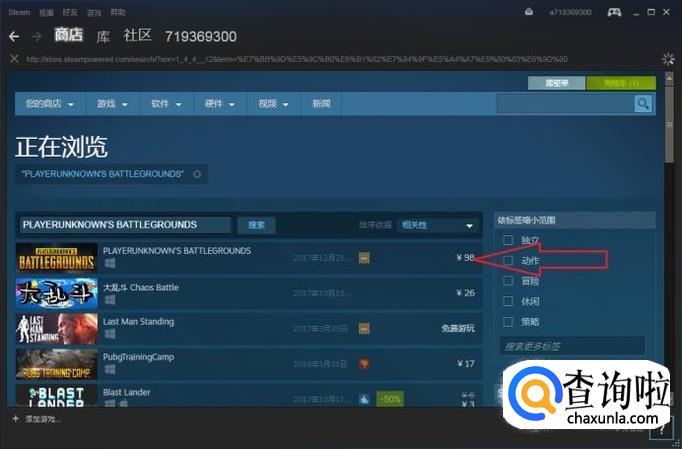Open Pubg Training Camp thumbnail

coord(57,364)
